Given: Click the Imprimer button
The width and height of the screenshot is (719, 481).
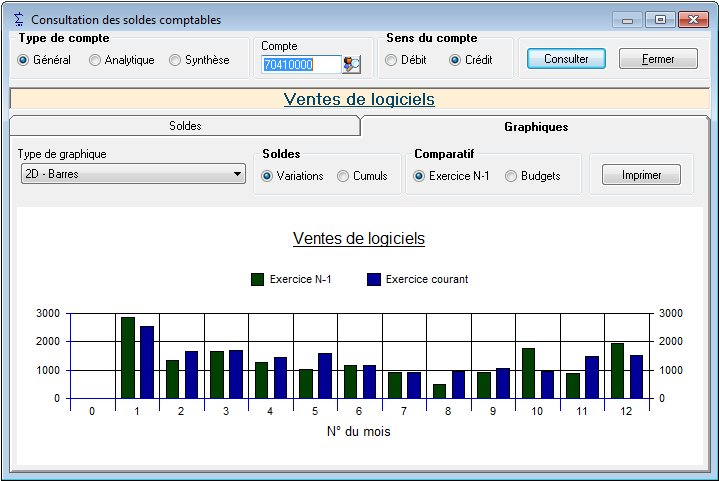Looking at the screenshot, I should (641, 175).
